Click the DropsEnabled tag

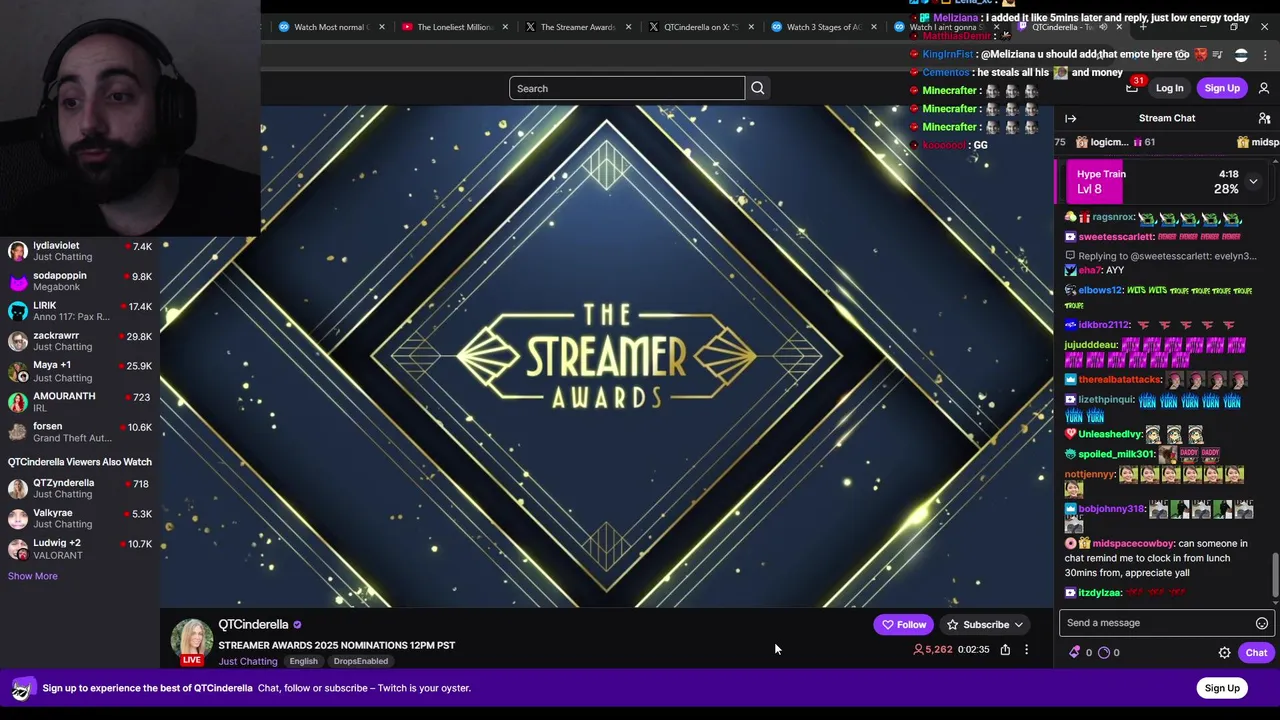coord(360,661)
